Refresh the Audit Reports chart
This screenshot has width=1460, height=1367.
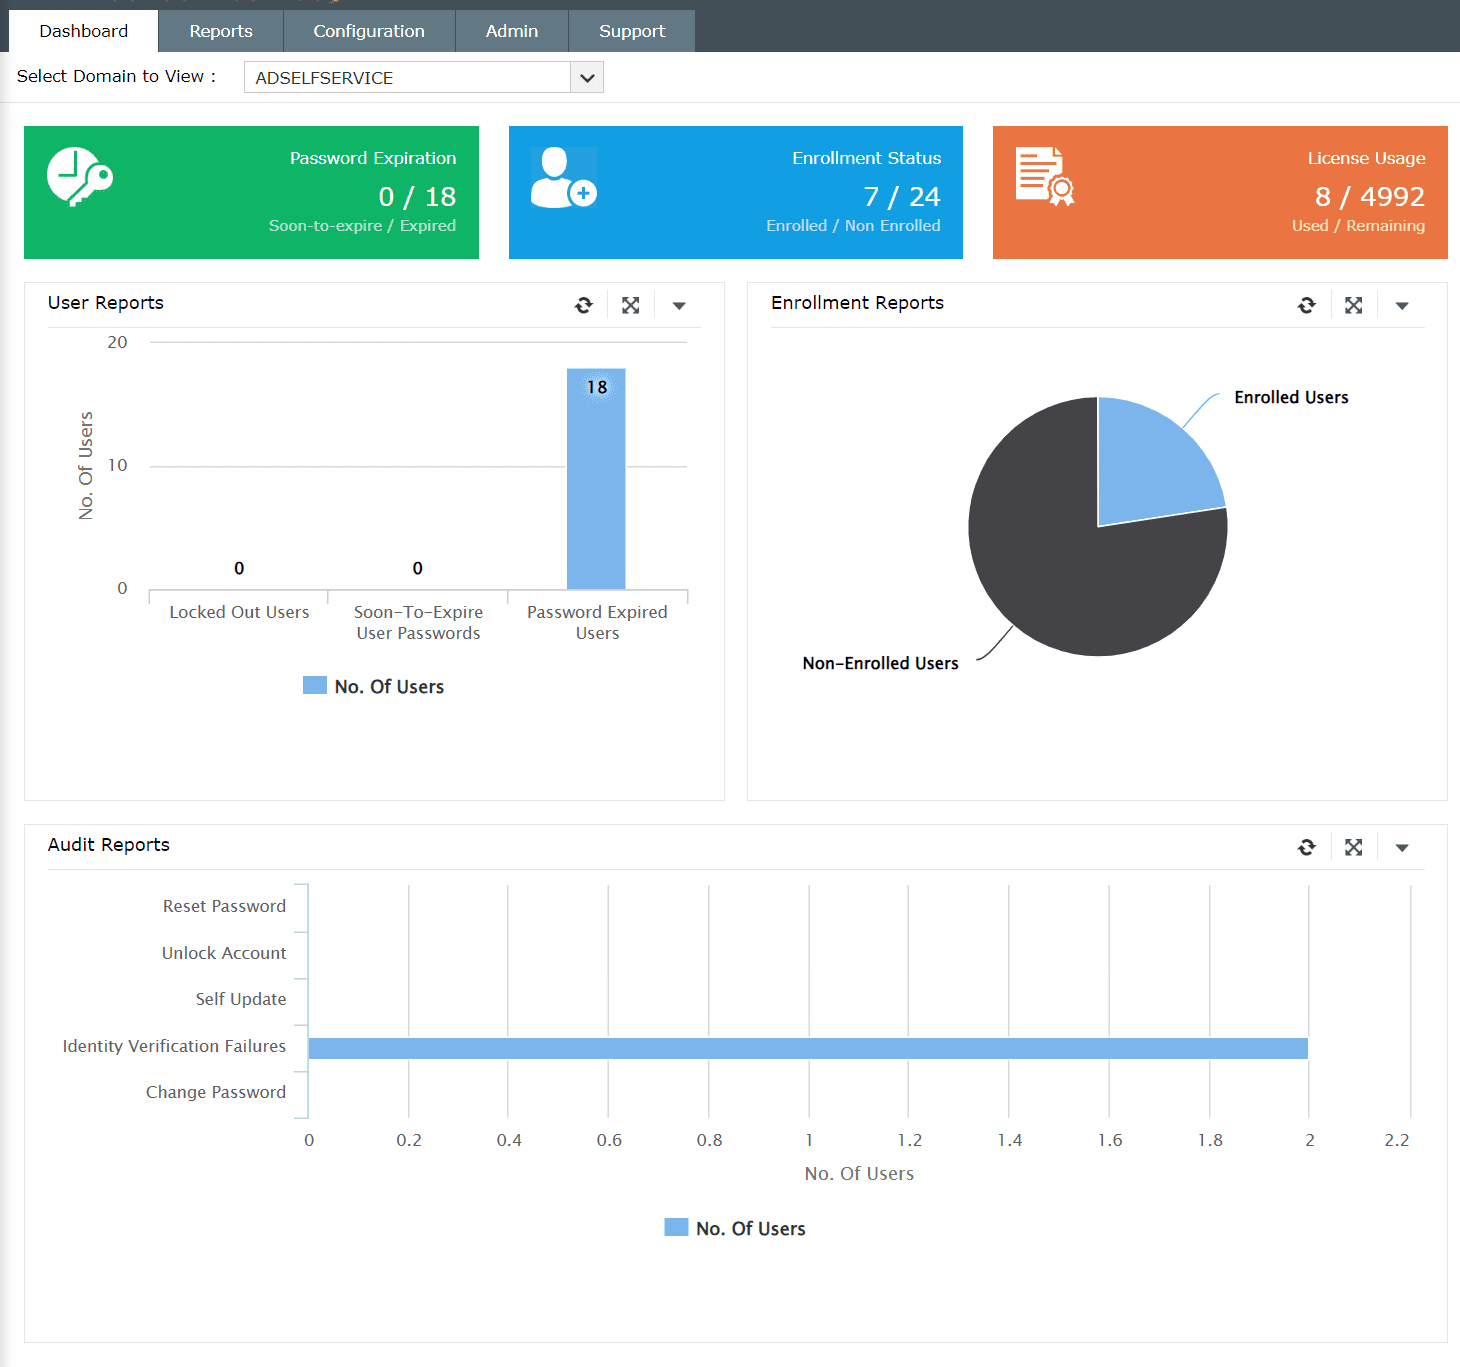[x=1307, y=847]
